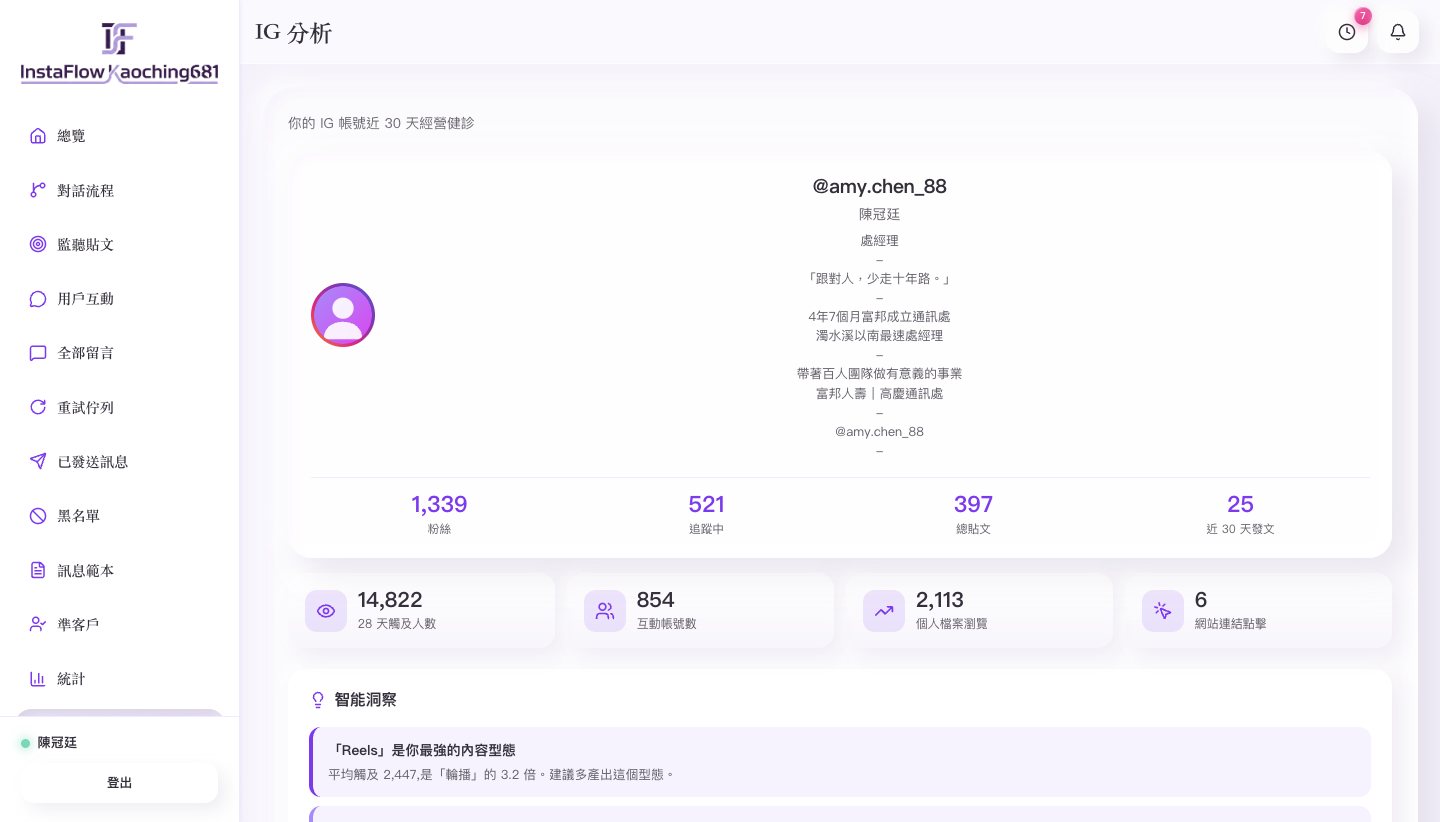Click the branch icon beside 對話流程

coord(38,190)
